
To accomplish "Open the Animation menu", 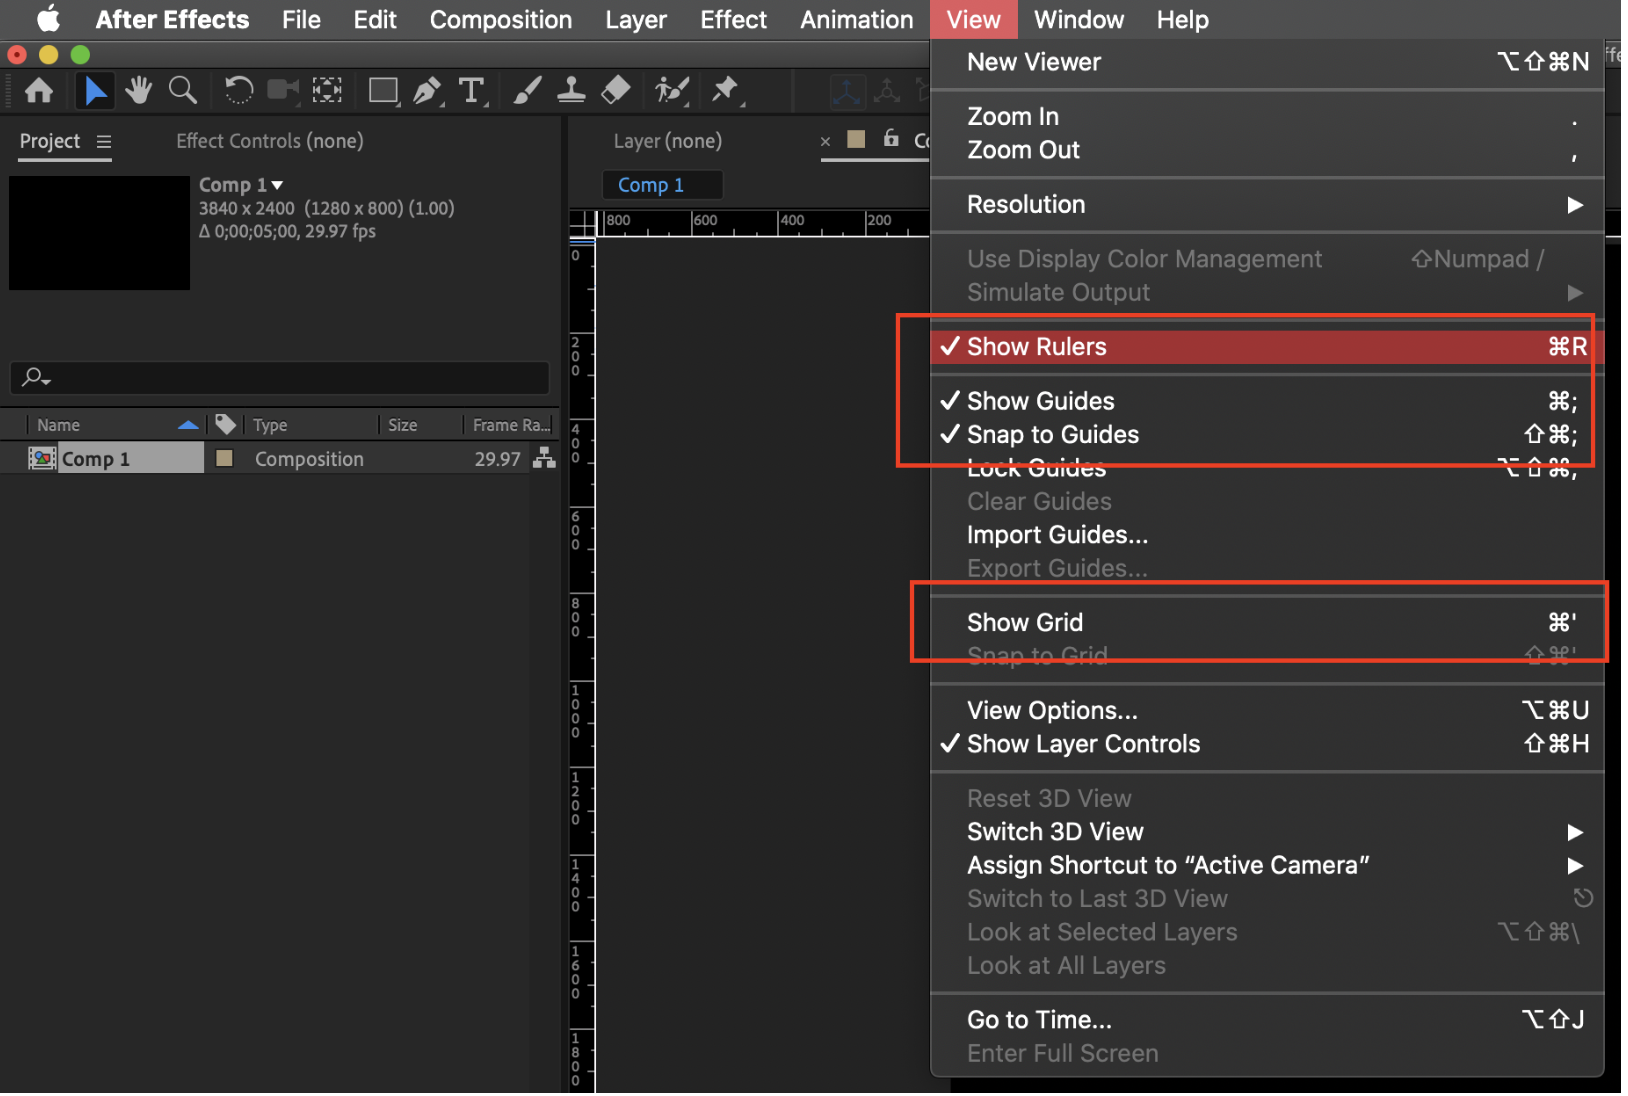I will coord(857,19).
